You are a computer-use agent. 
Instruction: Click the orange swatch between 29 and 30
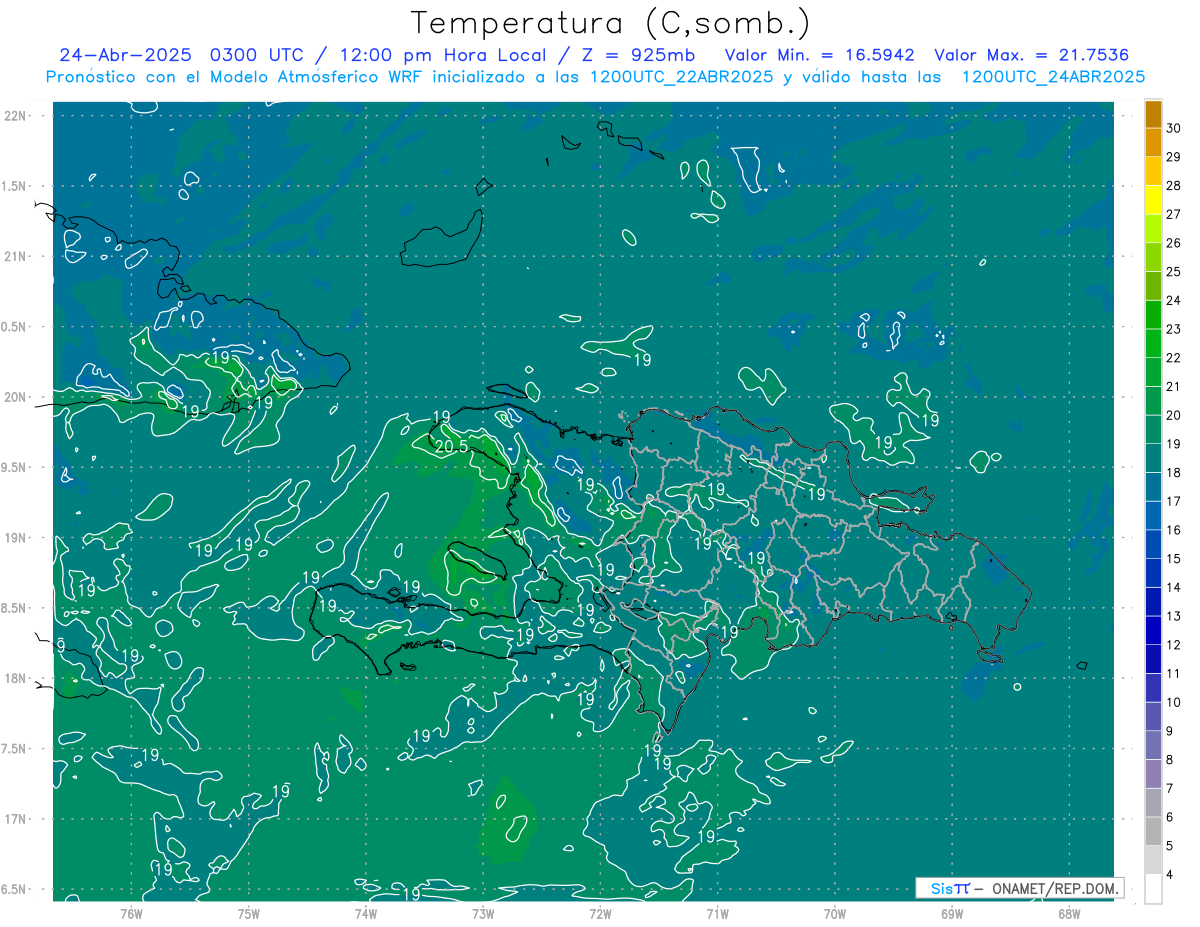1153,142
